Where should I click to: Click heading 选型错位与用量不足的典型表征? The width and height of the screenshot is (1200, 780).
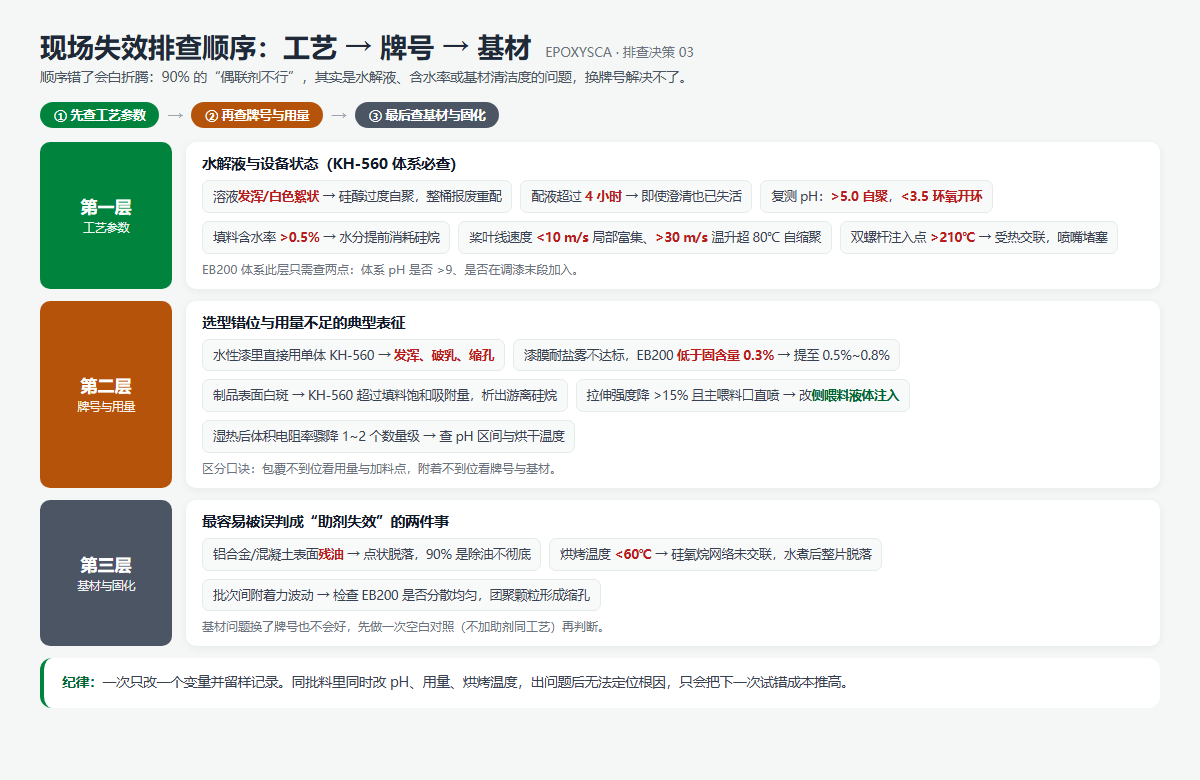pyautogui.click(x=303, y=323)
